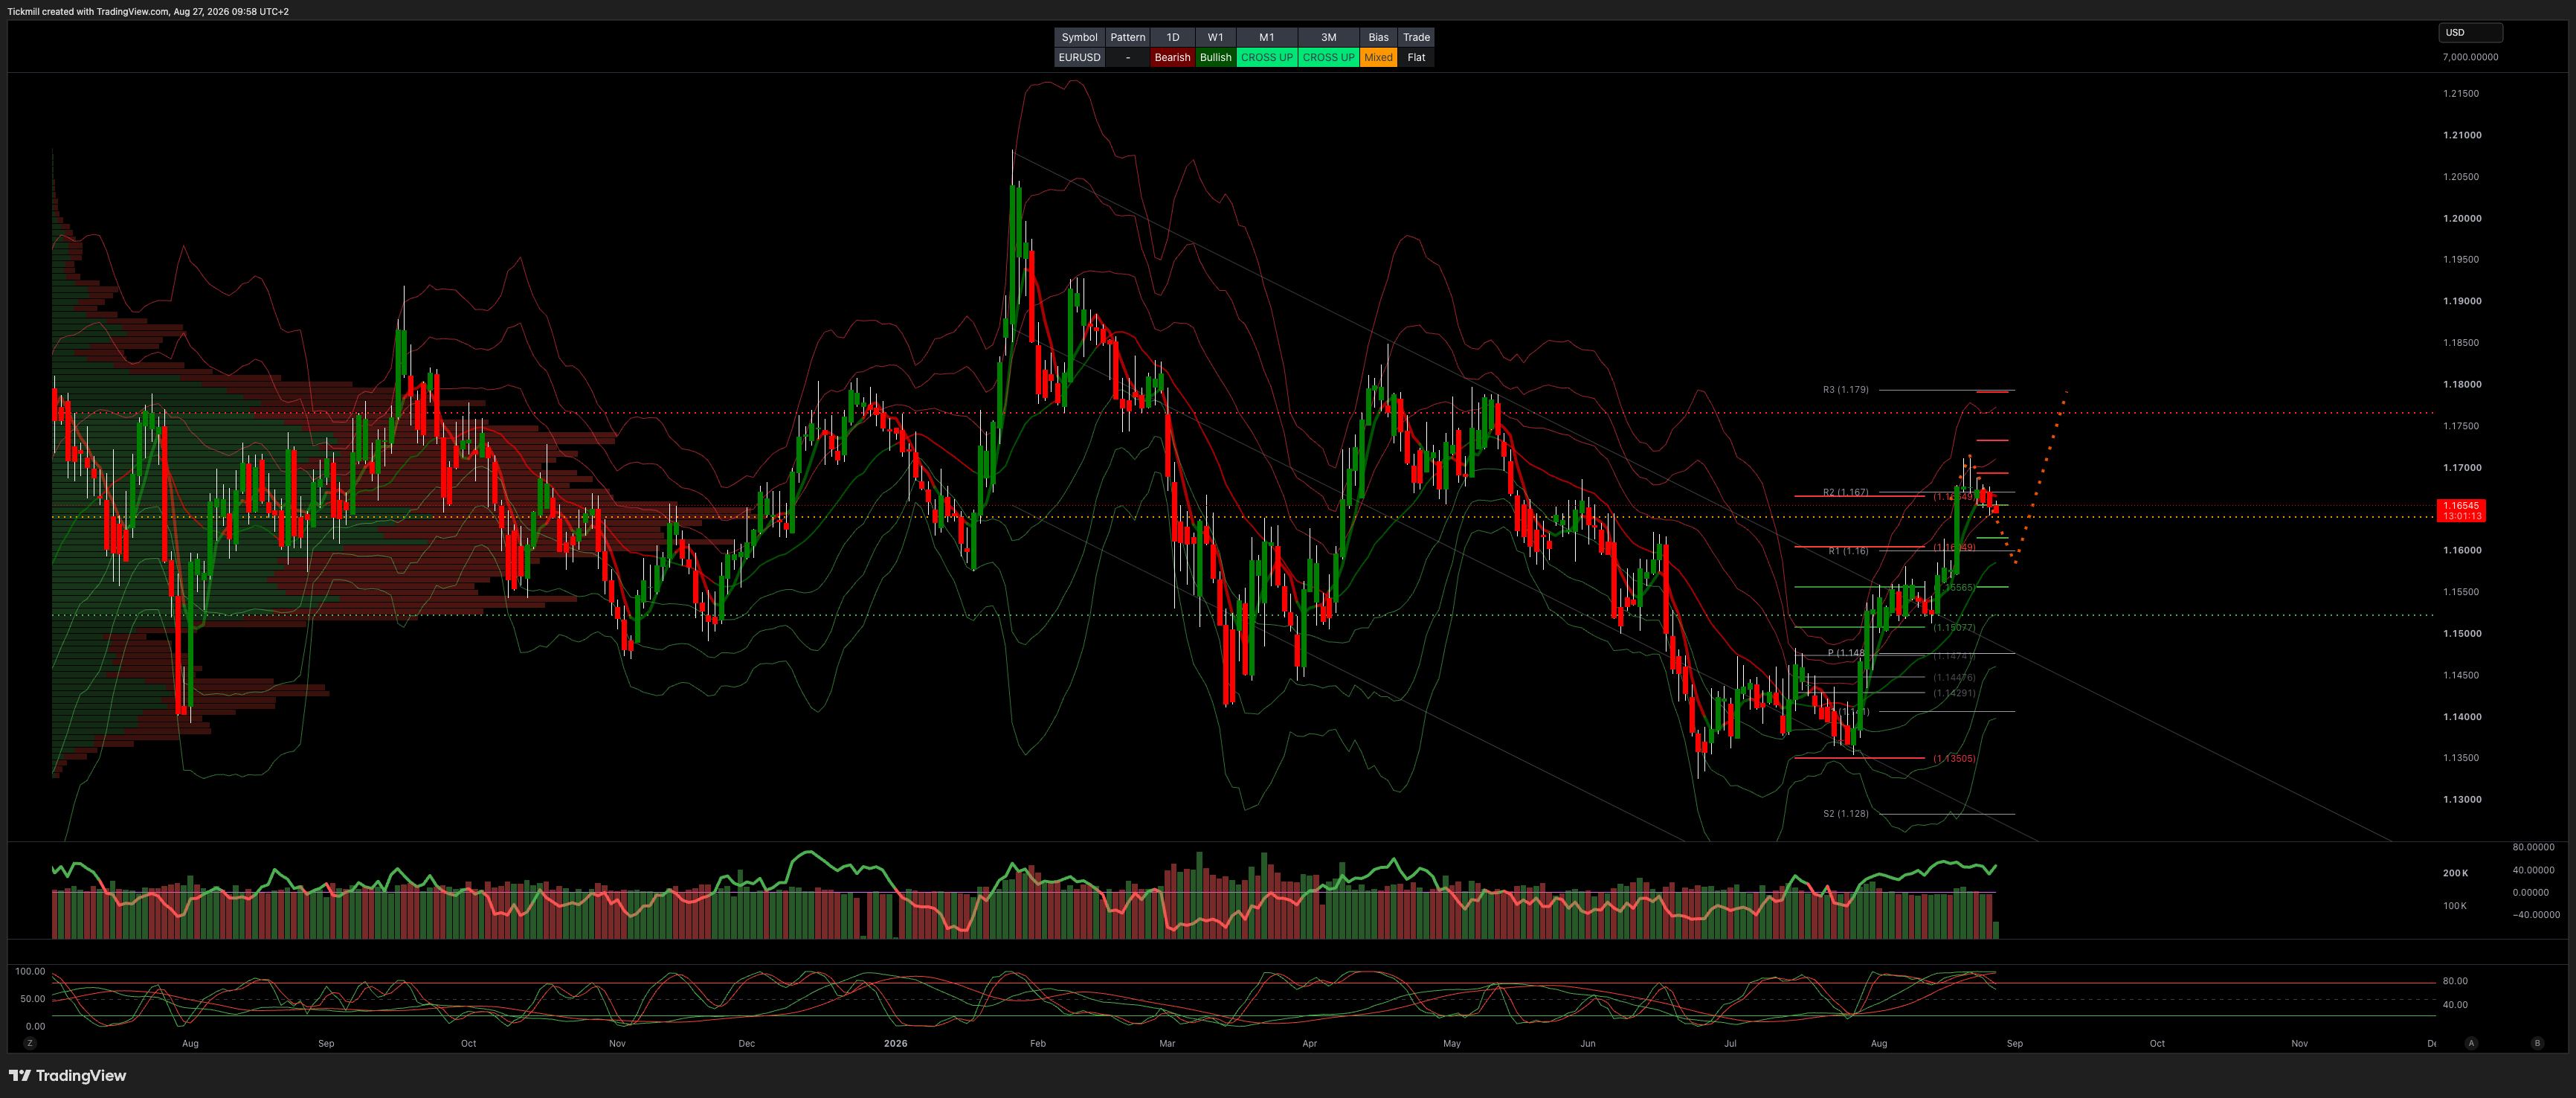Click the Bullish W1 cell

pyautogui.click(x=1216, y=57)
